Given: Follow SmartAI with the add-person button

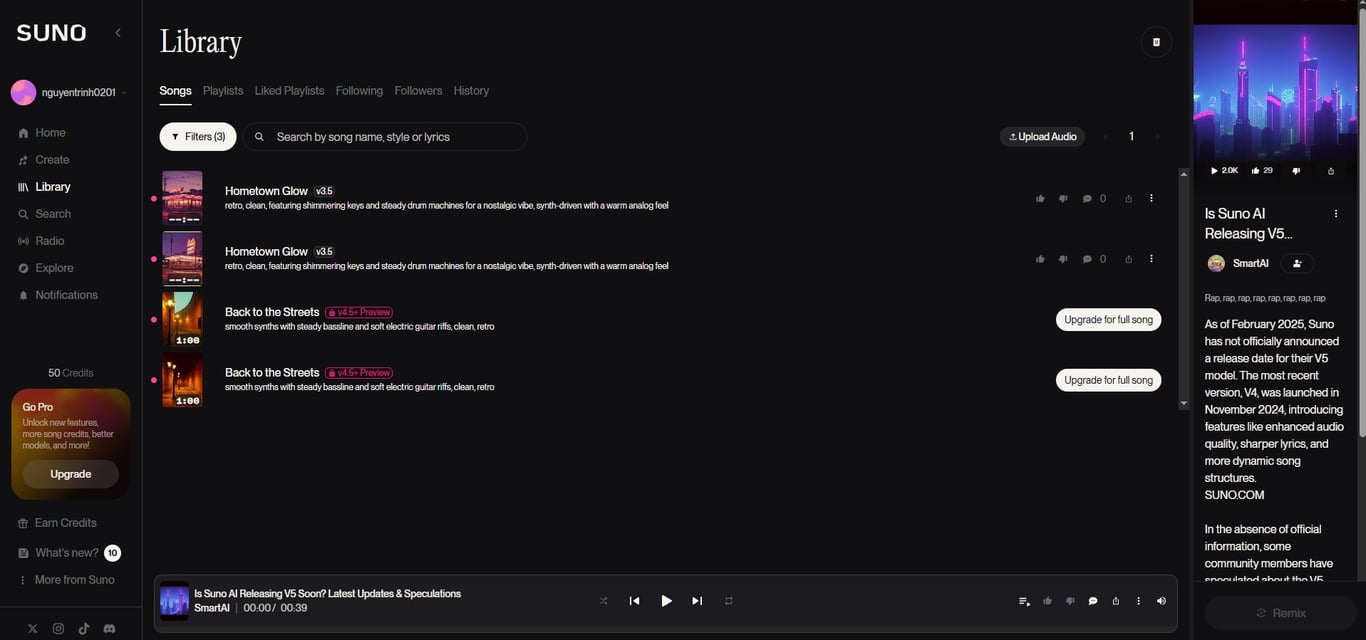Looking at the screenshot, I should click(x=1297, y=264).
